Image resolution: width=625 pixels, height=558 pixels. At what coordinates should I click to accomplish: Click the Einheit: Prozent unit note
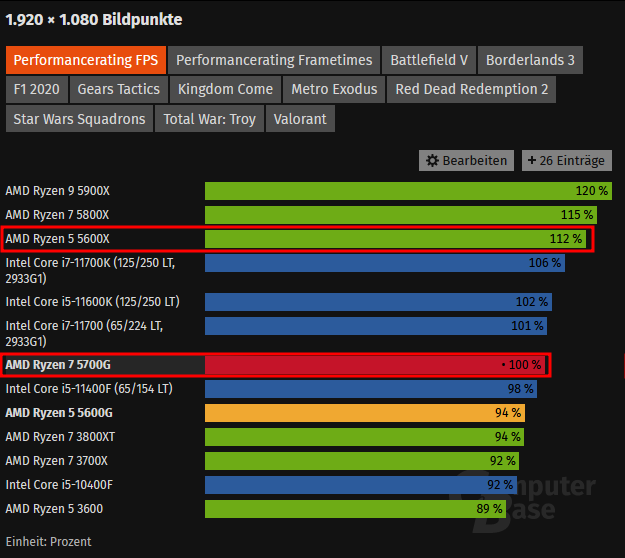49,542
